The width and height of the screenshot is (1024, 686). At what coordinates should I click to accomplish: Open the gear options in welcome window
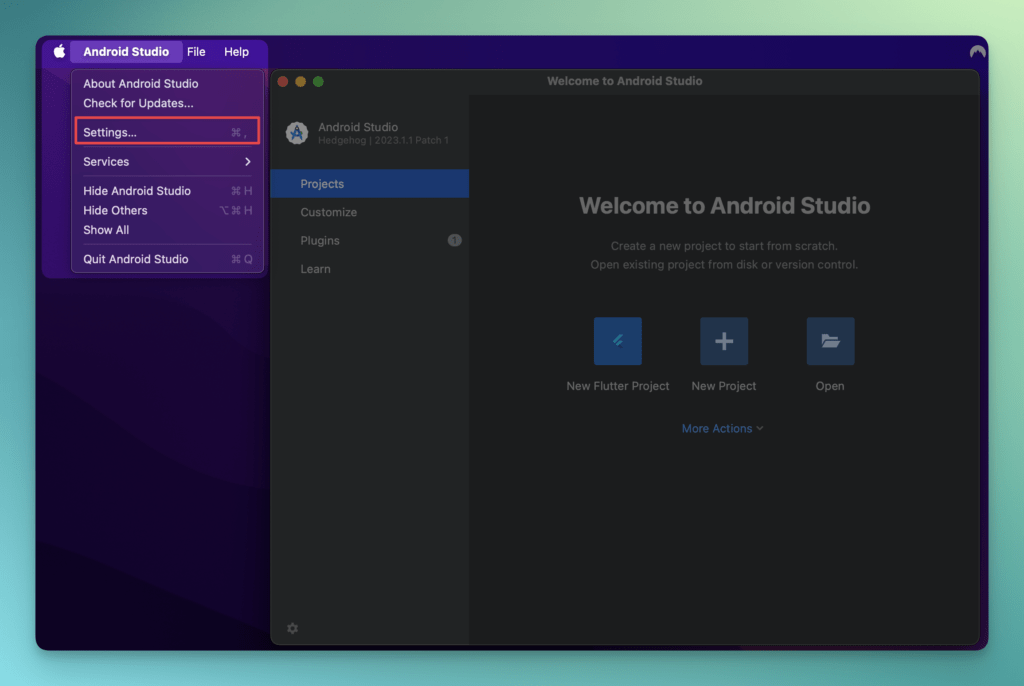(x=293, y=628)
